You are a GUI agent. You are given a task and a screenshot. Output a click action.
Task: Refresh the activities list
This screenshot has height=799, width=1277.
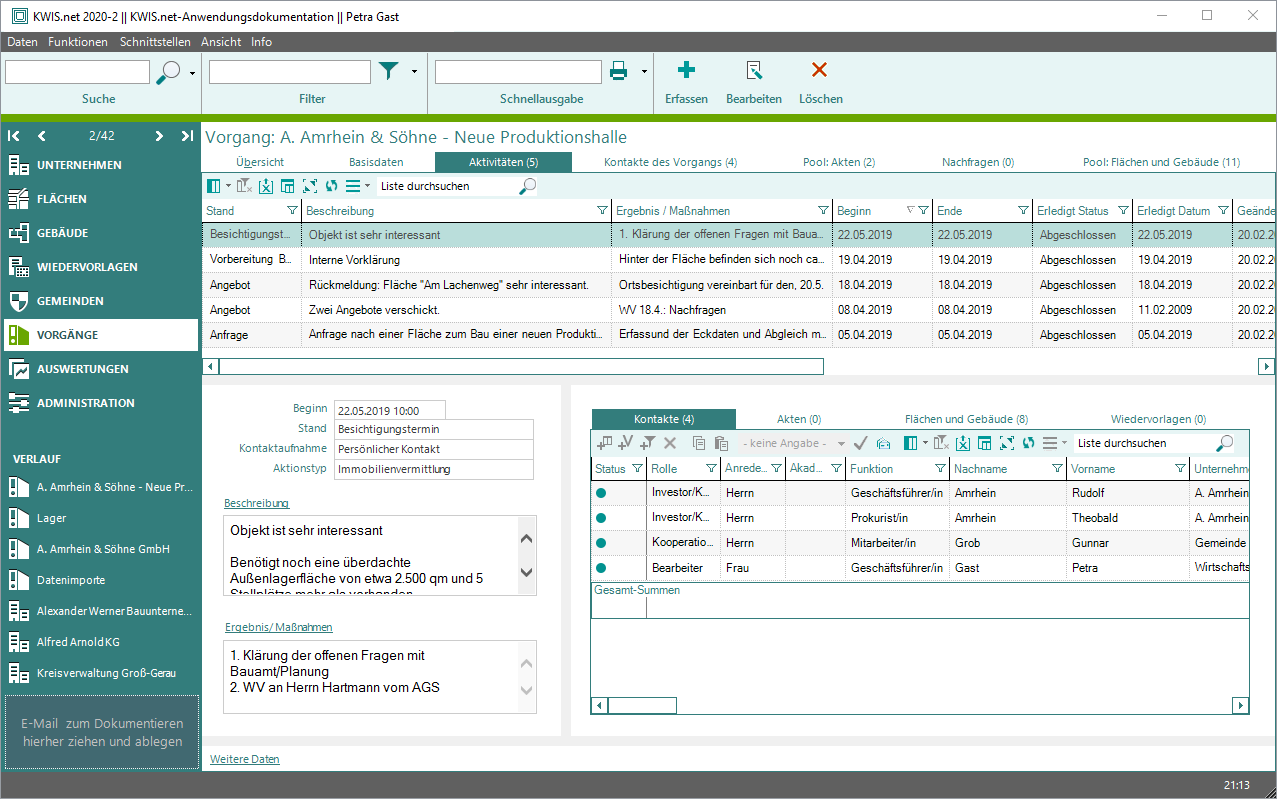330,186
